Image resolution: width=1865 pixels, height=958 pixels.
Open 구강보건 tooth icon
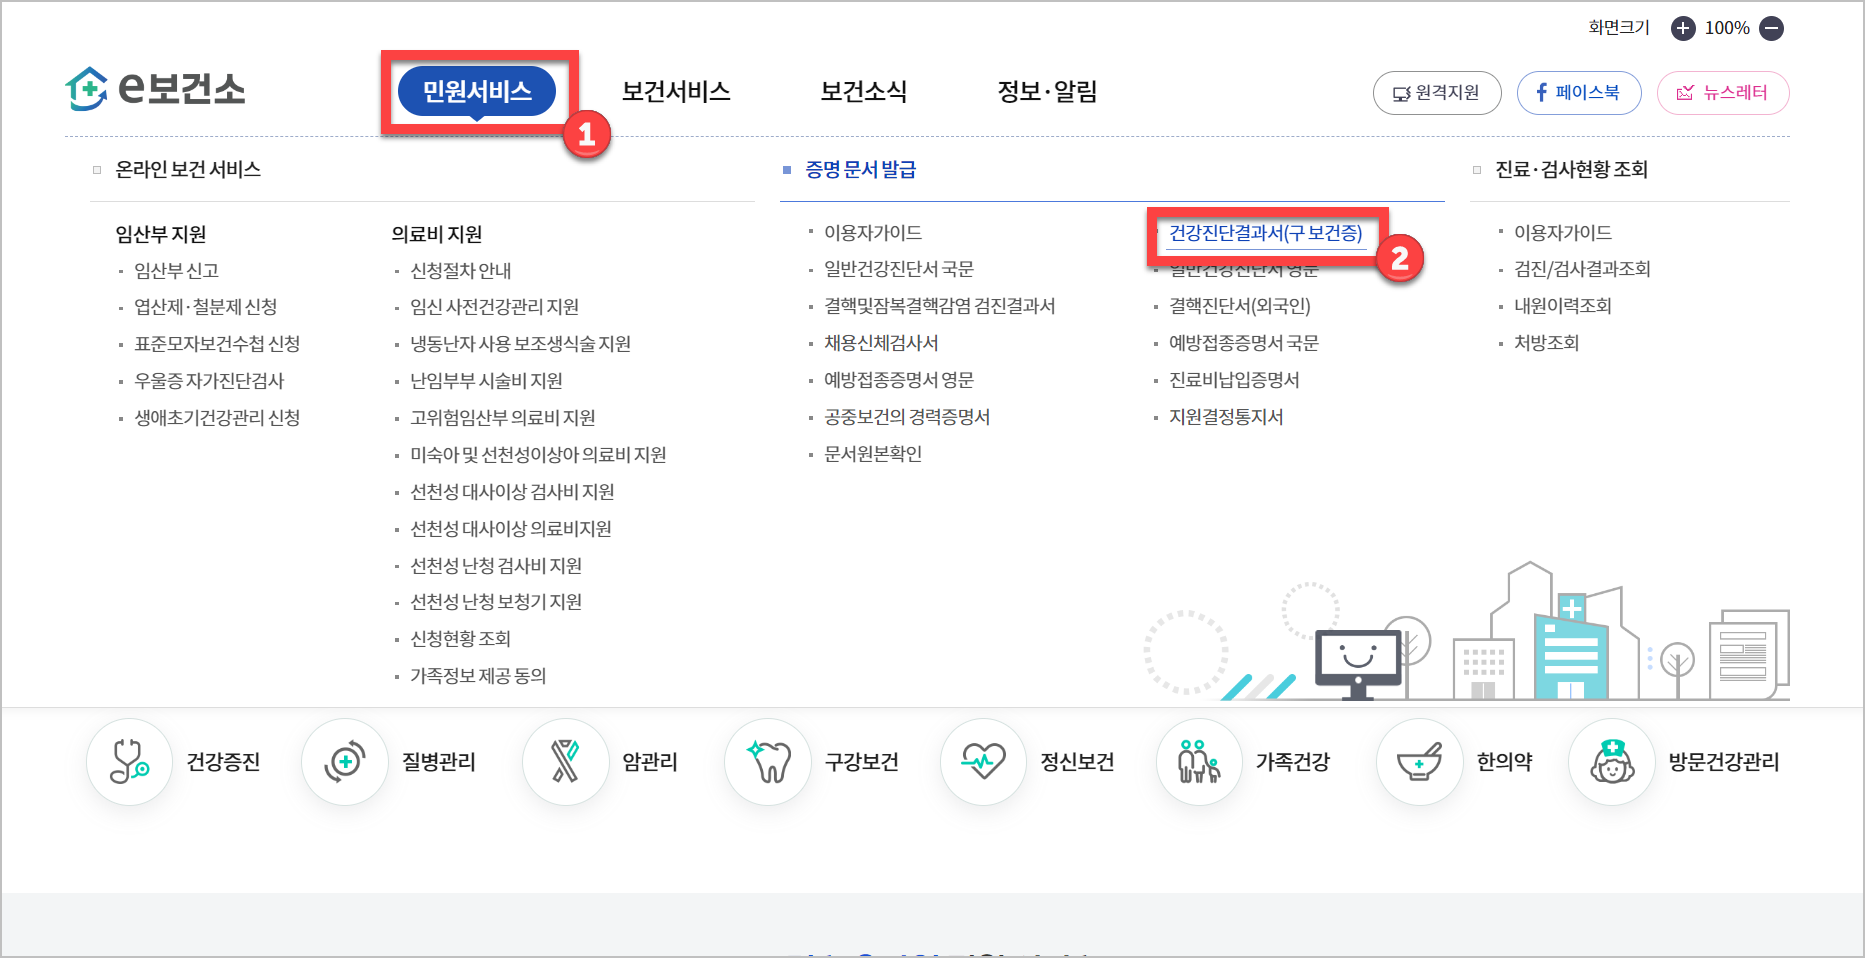tap(768, 762)
